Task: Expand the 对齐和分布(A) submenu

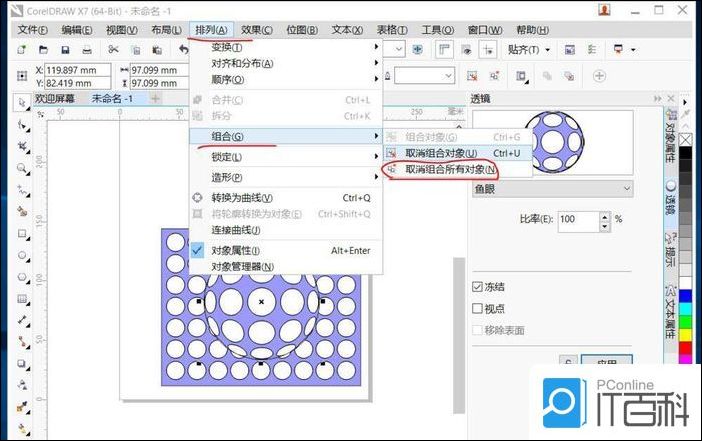Action: [286, 63]
